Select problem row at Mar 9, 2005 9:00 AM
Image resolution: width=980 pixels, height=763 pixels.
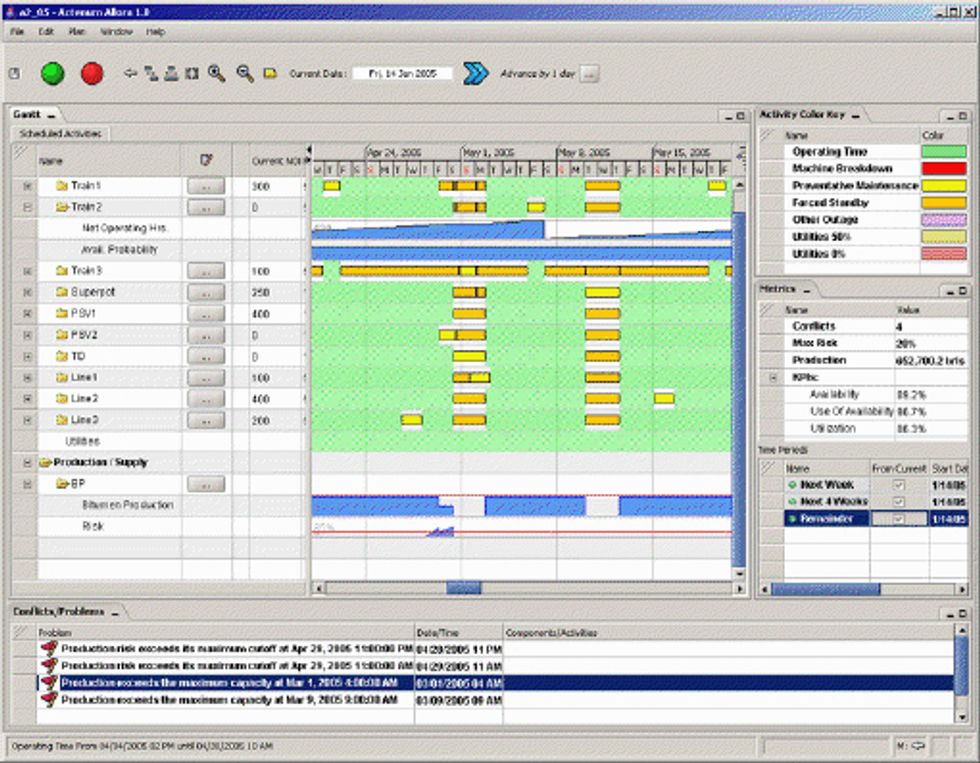click(x=496, y=700)
